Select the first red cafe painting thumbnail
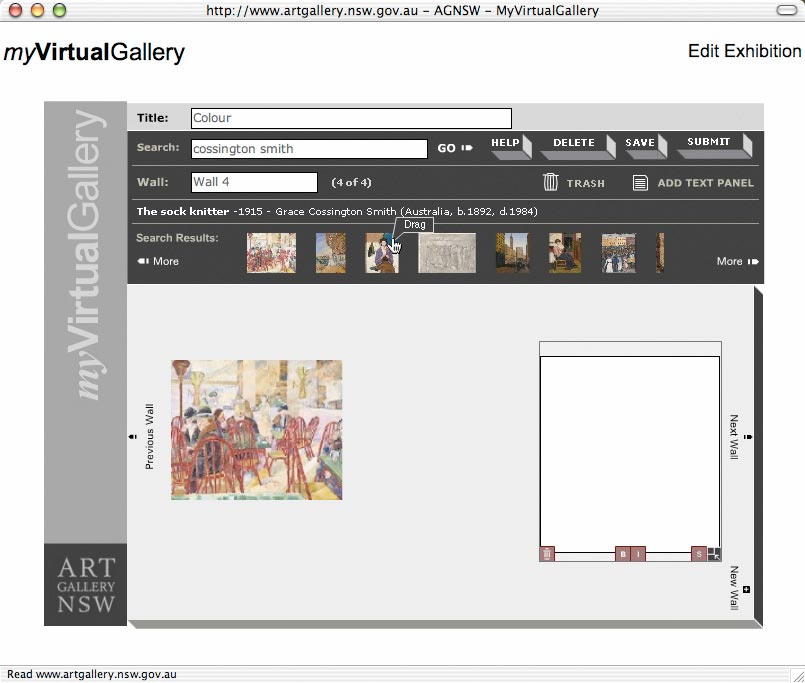 point(271,253)
